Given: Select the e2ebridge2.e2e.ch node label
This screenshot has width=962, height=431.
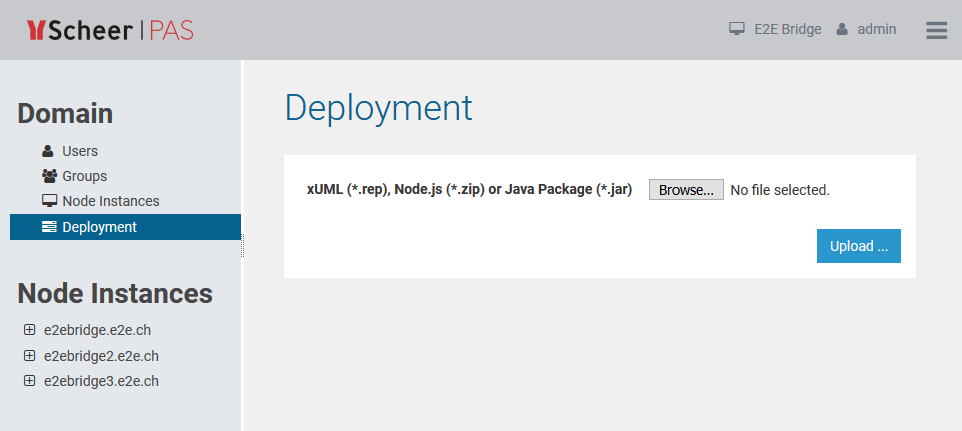Looking at the screenshot, I should [101, 355].
